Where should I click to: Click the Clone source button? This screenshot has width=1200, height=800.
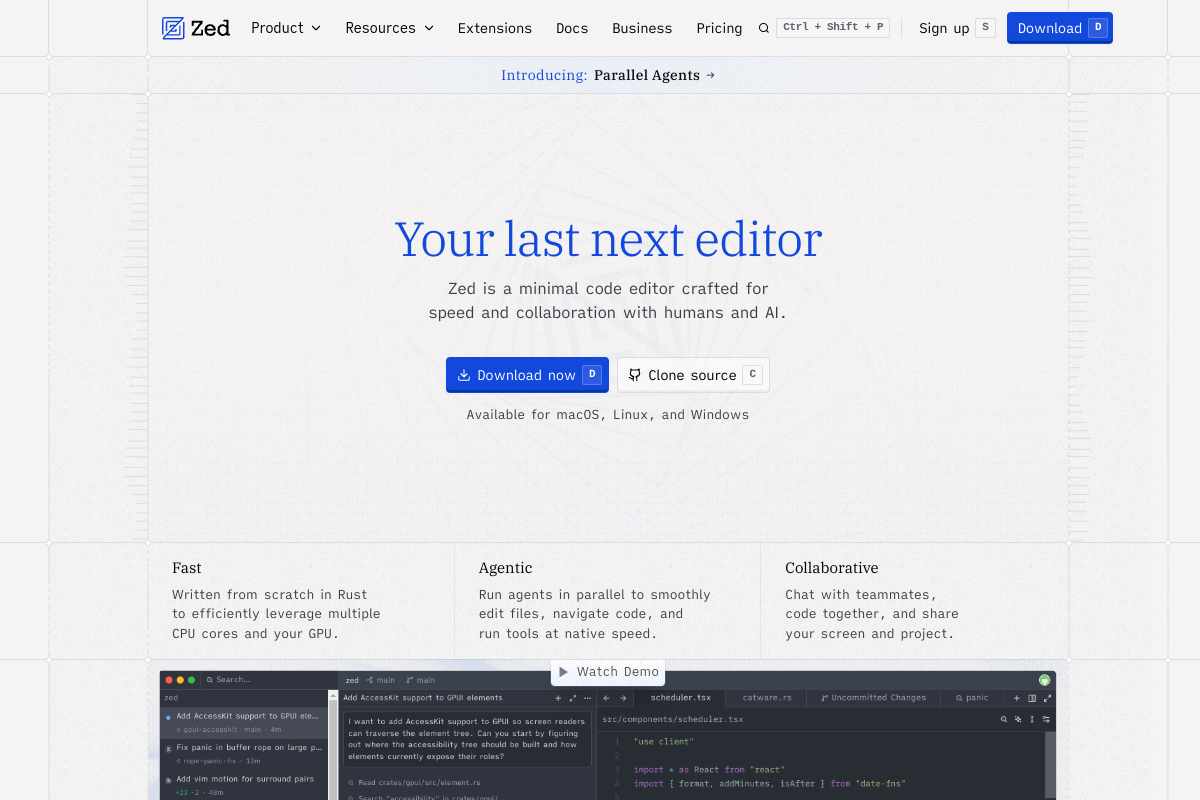[693, 375]
